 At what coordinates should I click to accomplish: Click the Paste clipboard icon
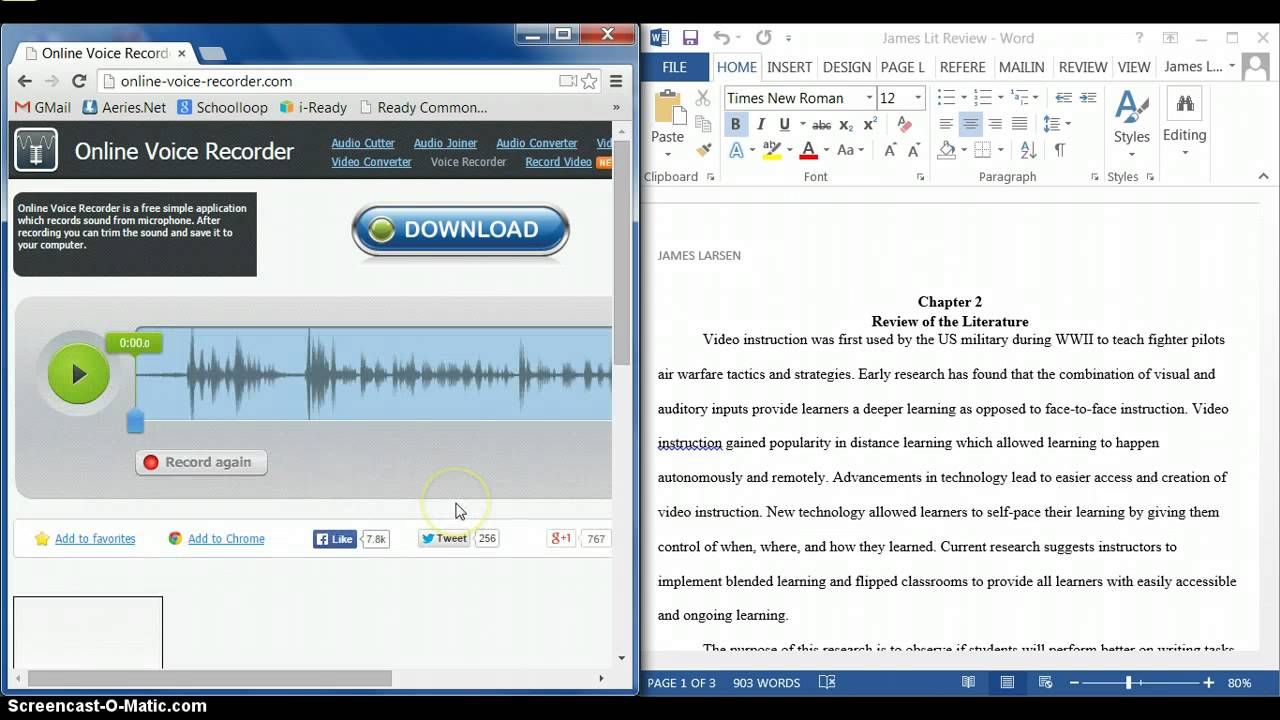(x=667, y=108)
